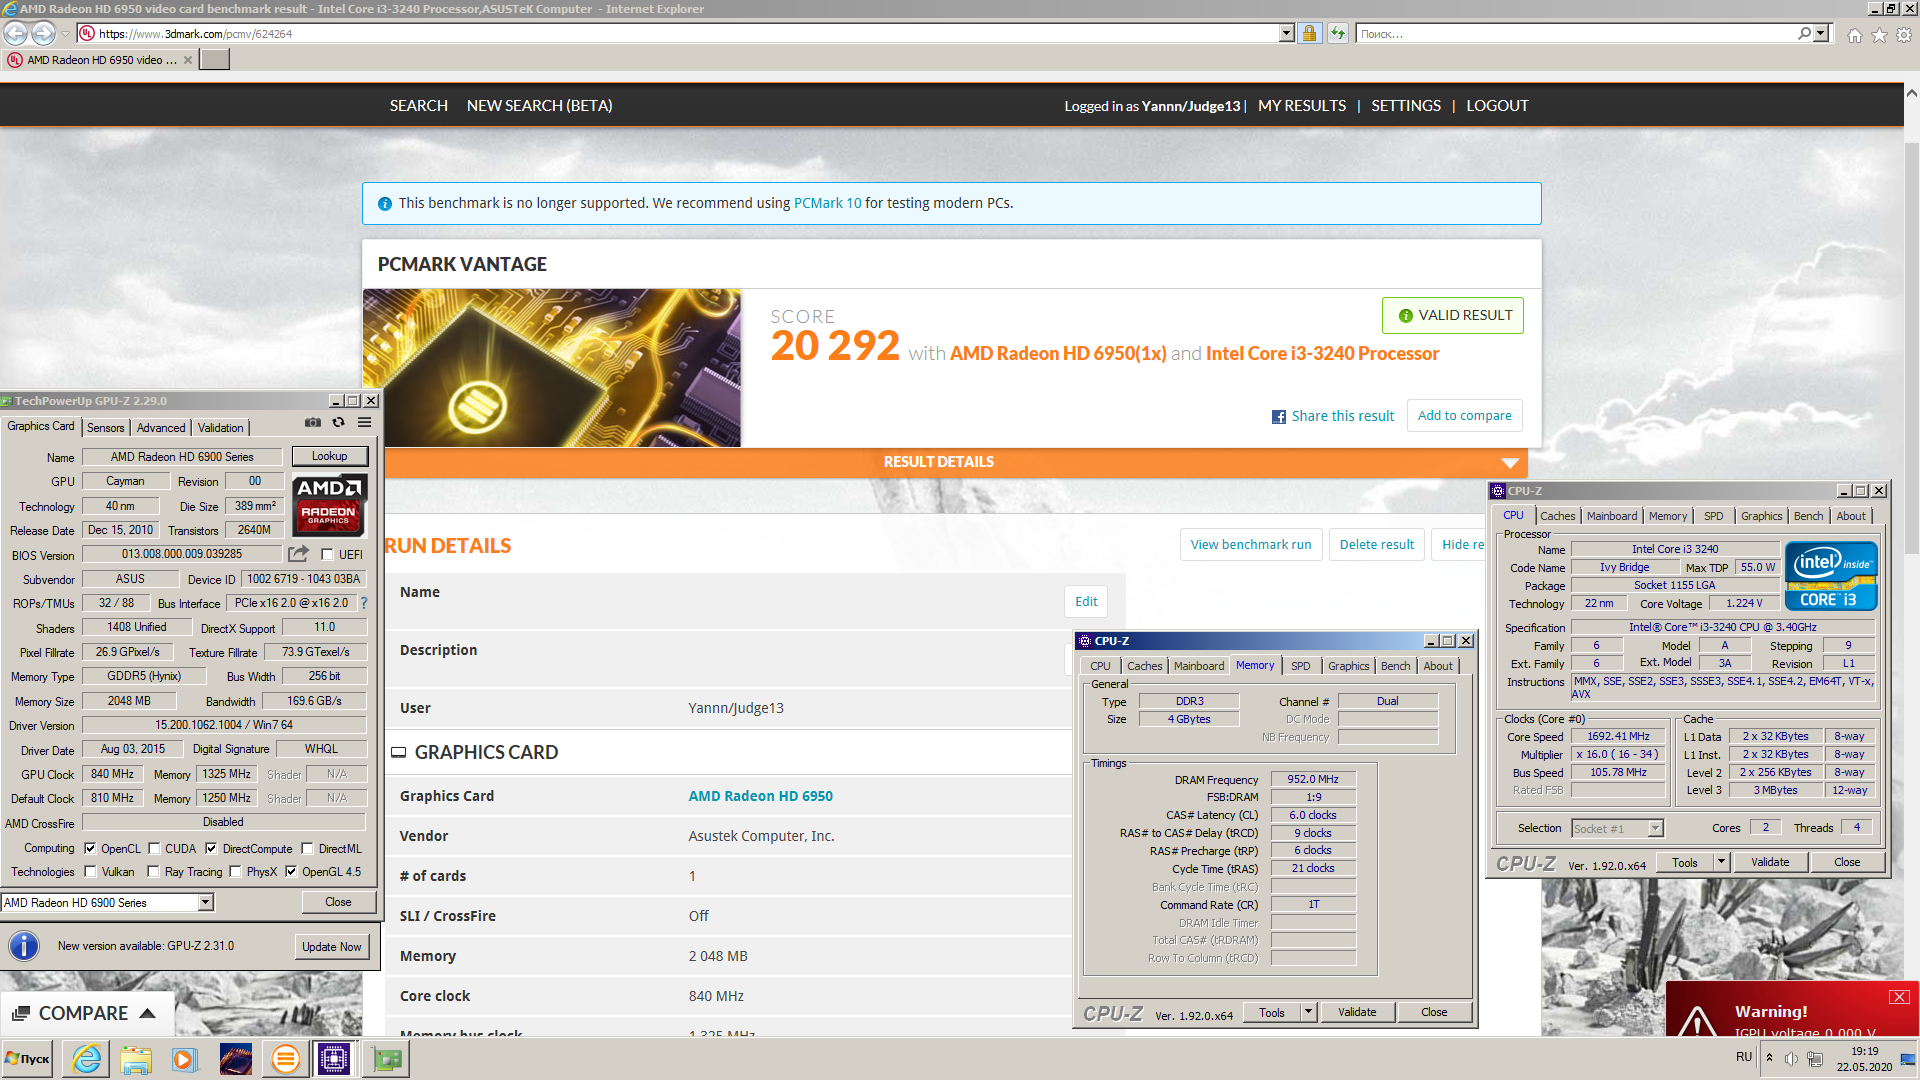Open the Socket #1 selection dropdown
Screen dimensions: 1920x1080
tap(1655, 828)
